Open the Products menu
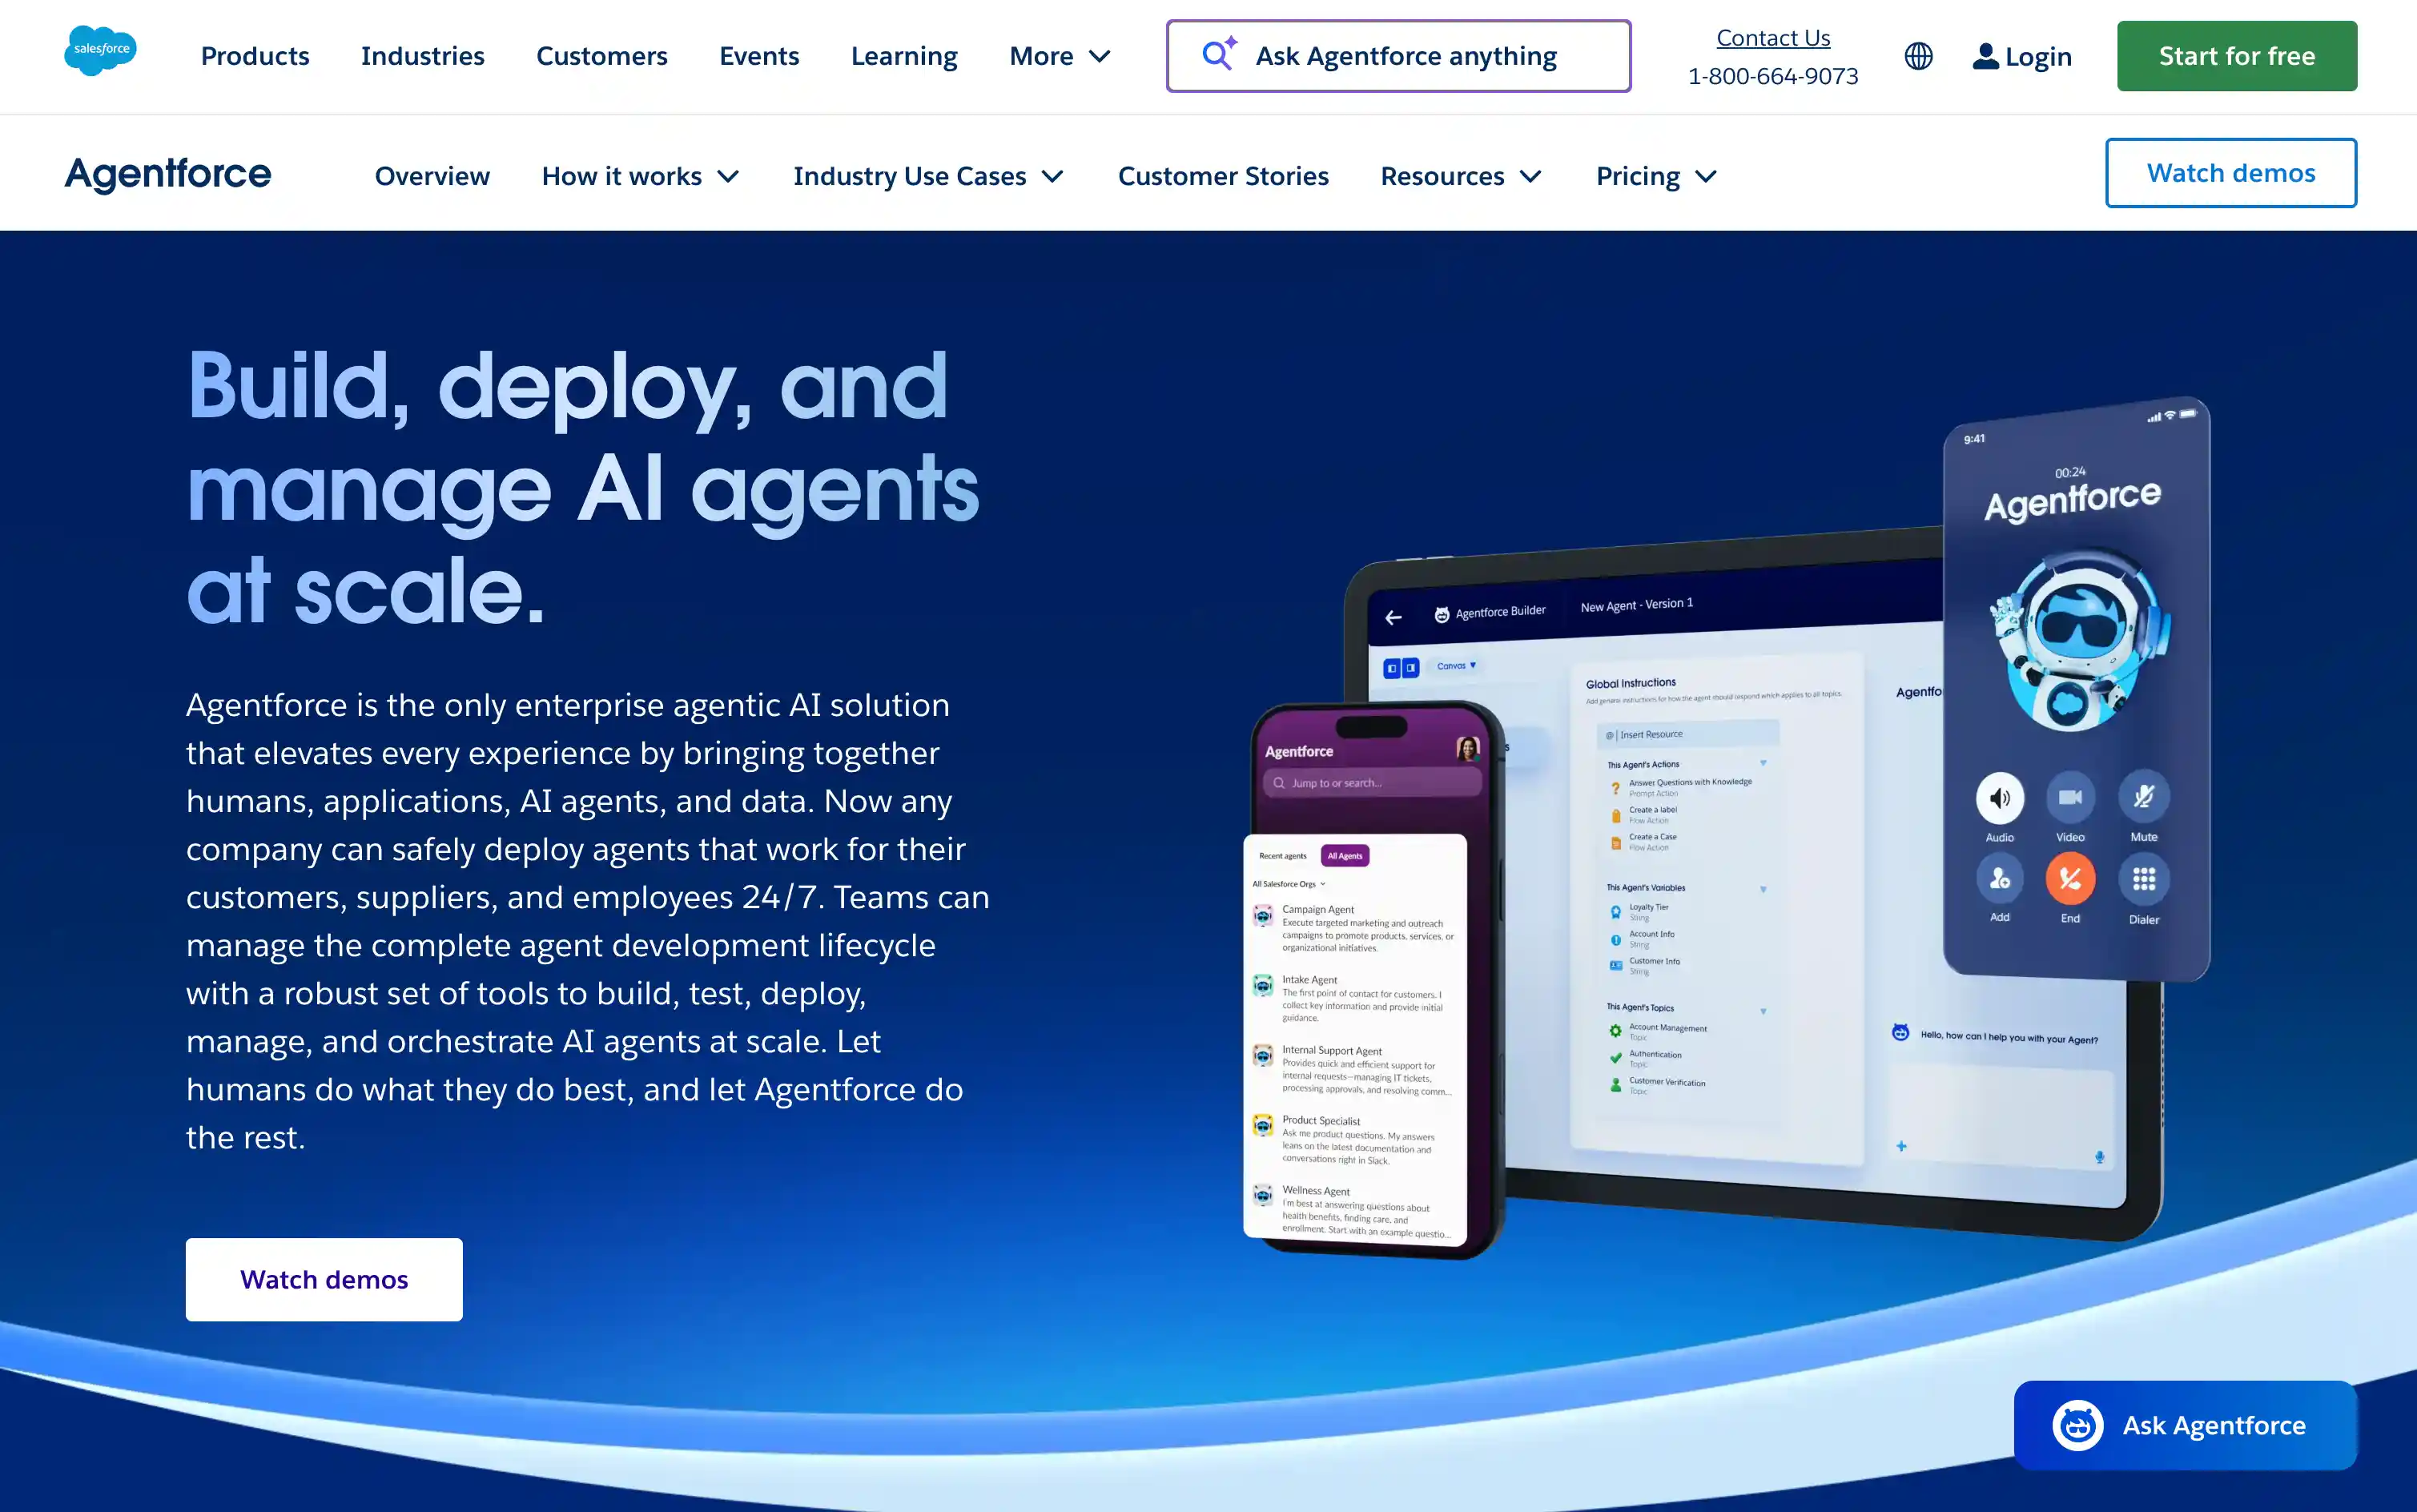This screenshot has height=1512, width=2417. coord(255,56)
